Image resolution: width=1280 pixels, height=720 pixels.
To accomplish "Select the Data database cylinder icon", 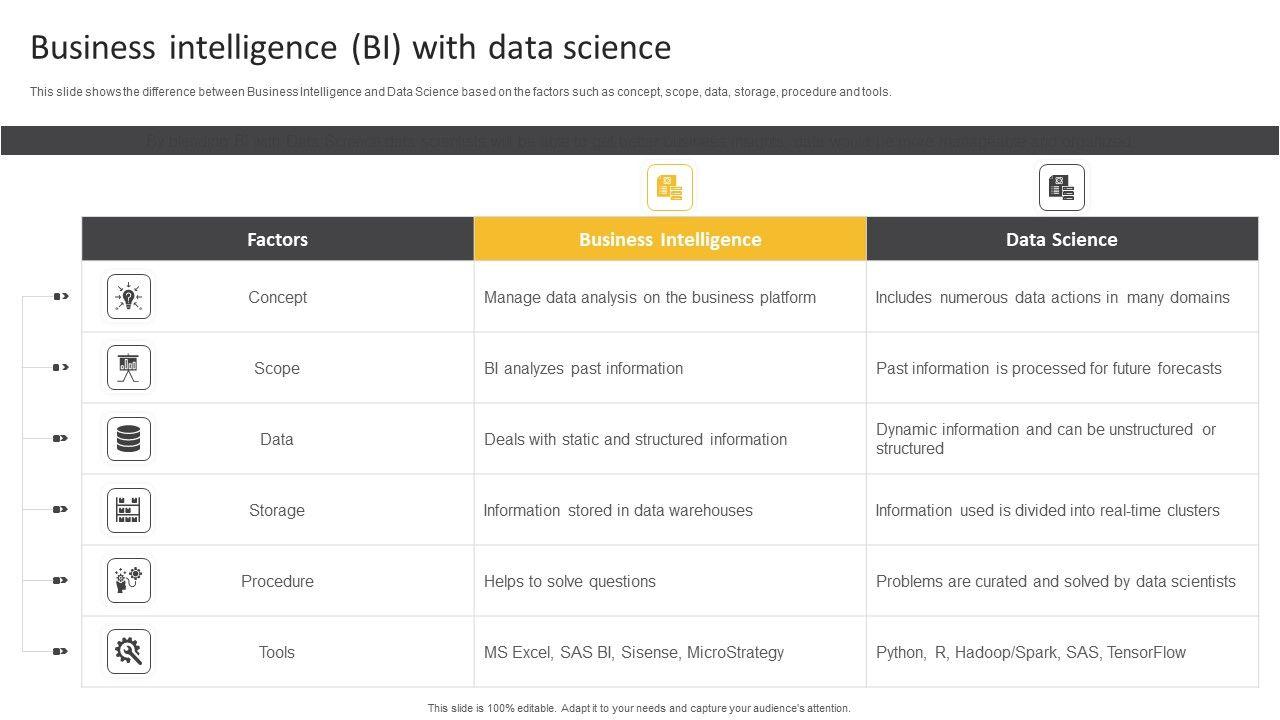I will point(129,439).
